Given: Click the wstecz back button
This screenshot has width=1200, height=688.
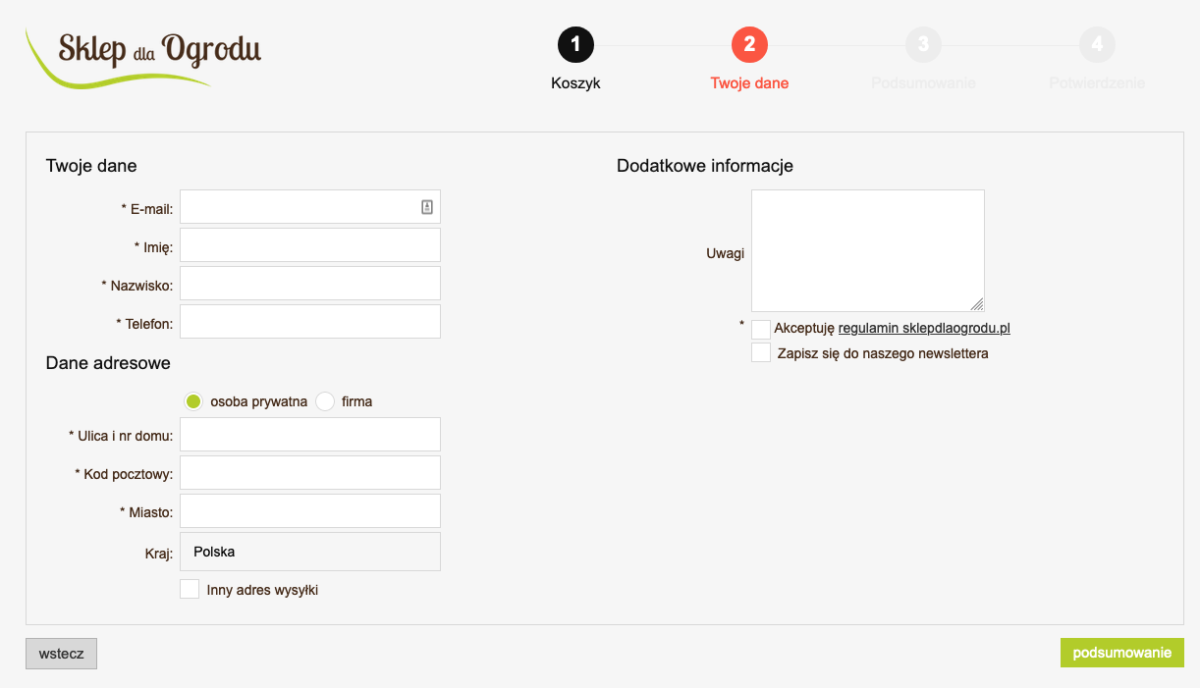Looking at the screenshot, I should point(61,654).
